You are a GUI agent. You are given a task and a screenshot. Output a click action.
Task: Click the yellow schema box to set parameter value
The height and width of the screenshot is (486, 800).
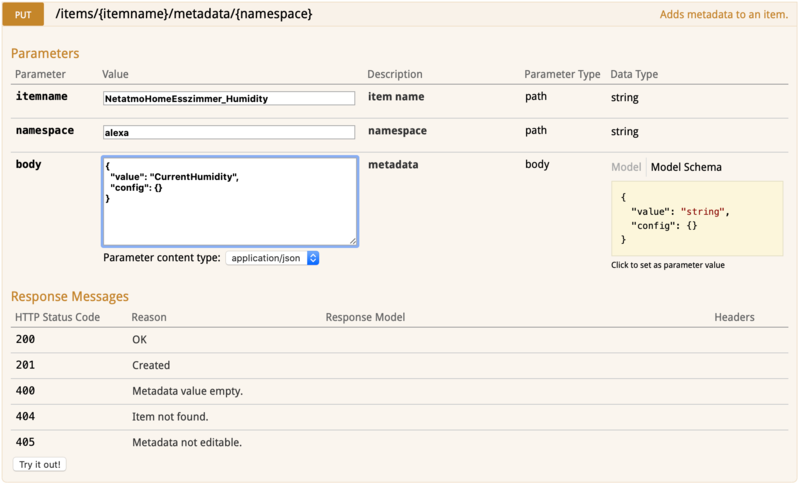pyautogui.click(x=697, y=218)
